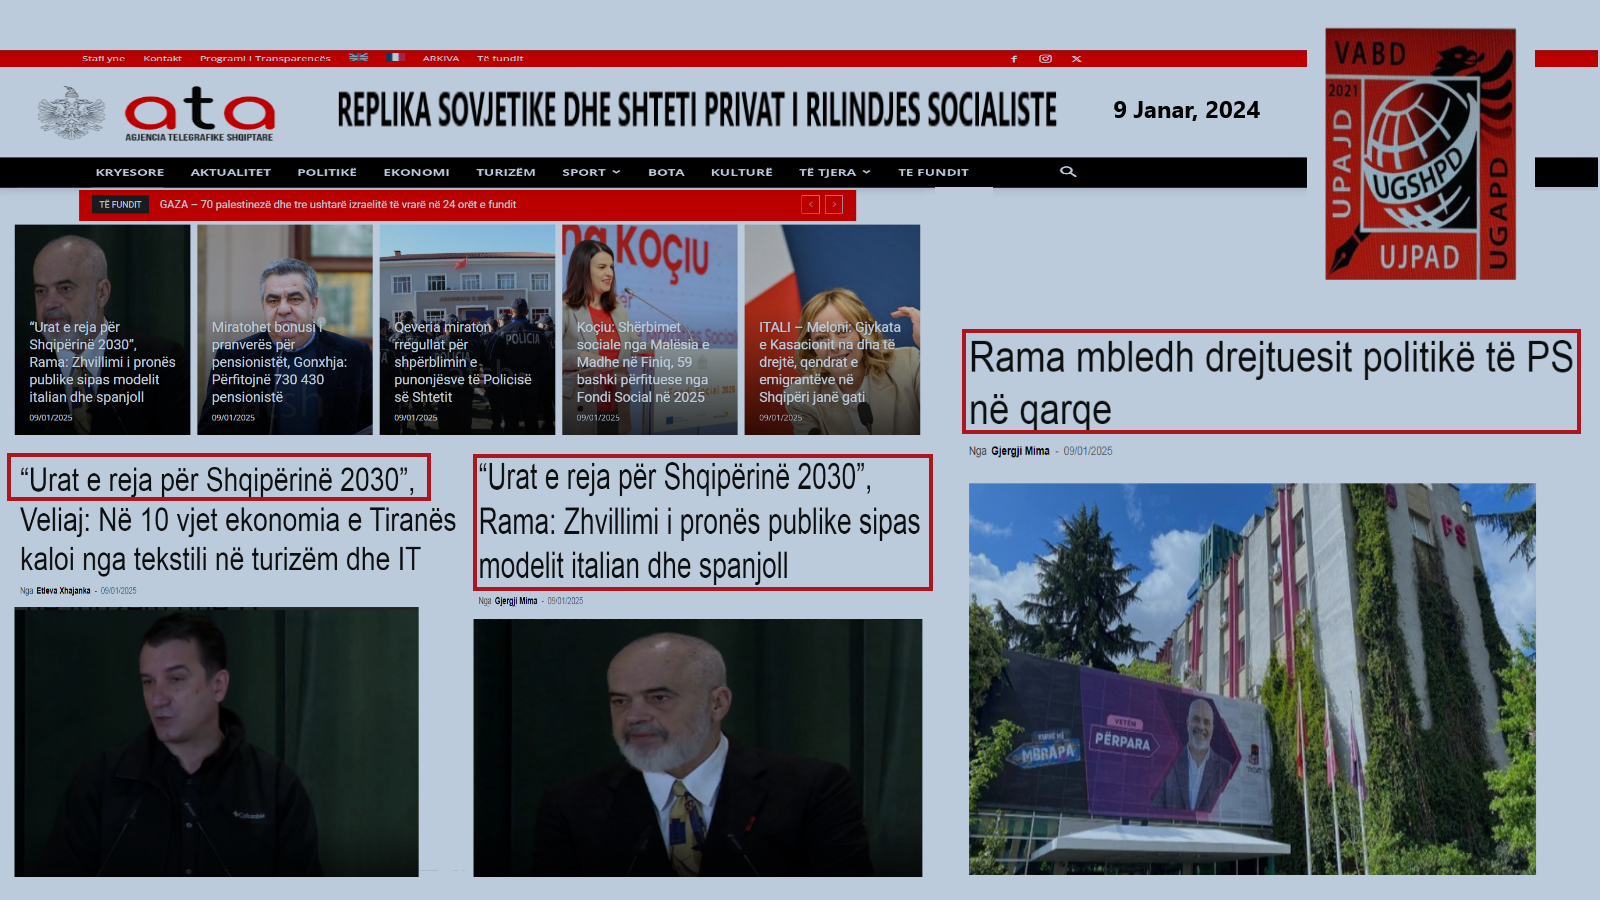Expand the TË TJERA dropdown menu
The width and height of the screenshot is (1600, 900).
coord(834,173)
